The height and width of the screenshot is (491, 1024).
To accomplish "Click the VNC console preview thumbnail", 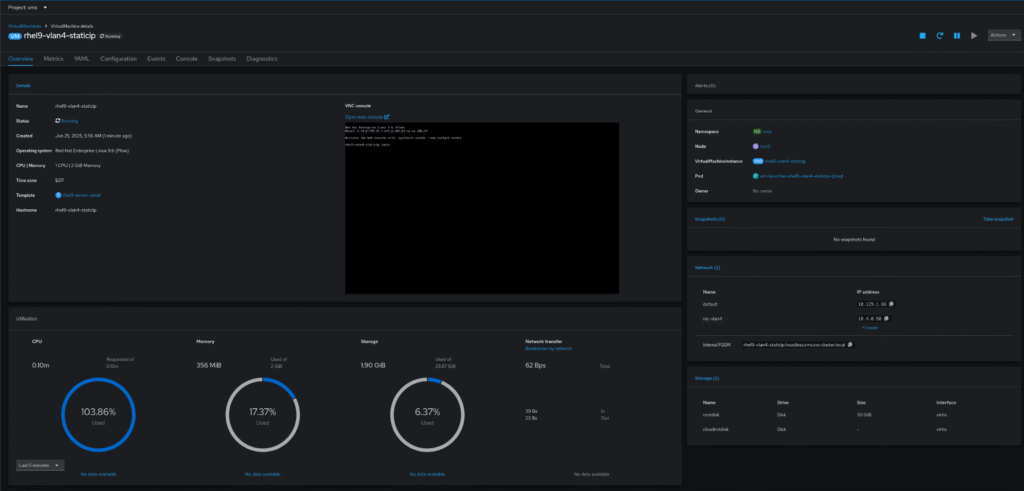I will pyautogui.click(x=482, y=208).
